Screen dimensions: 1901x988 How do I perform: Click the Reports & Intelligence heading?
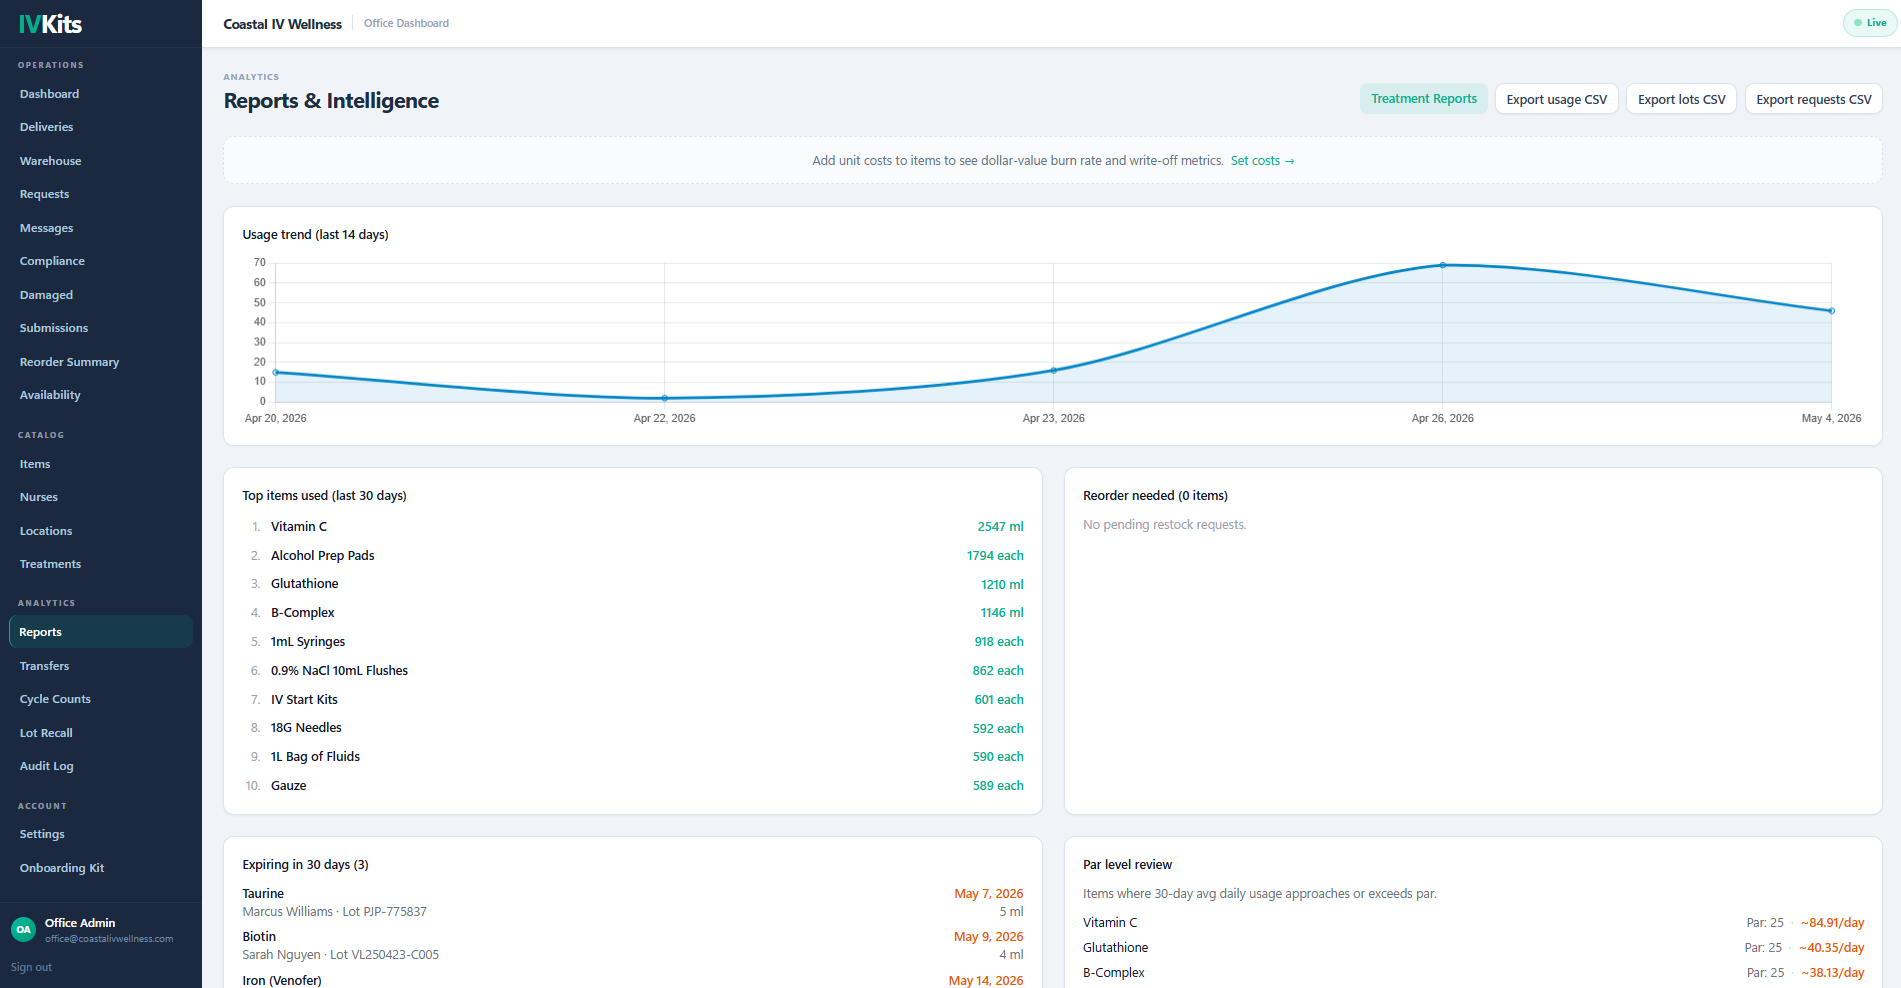[x=331, y=101]
